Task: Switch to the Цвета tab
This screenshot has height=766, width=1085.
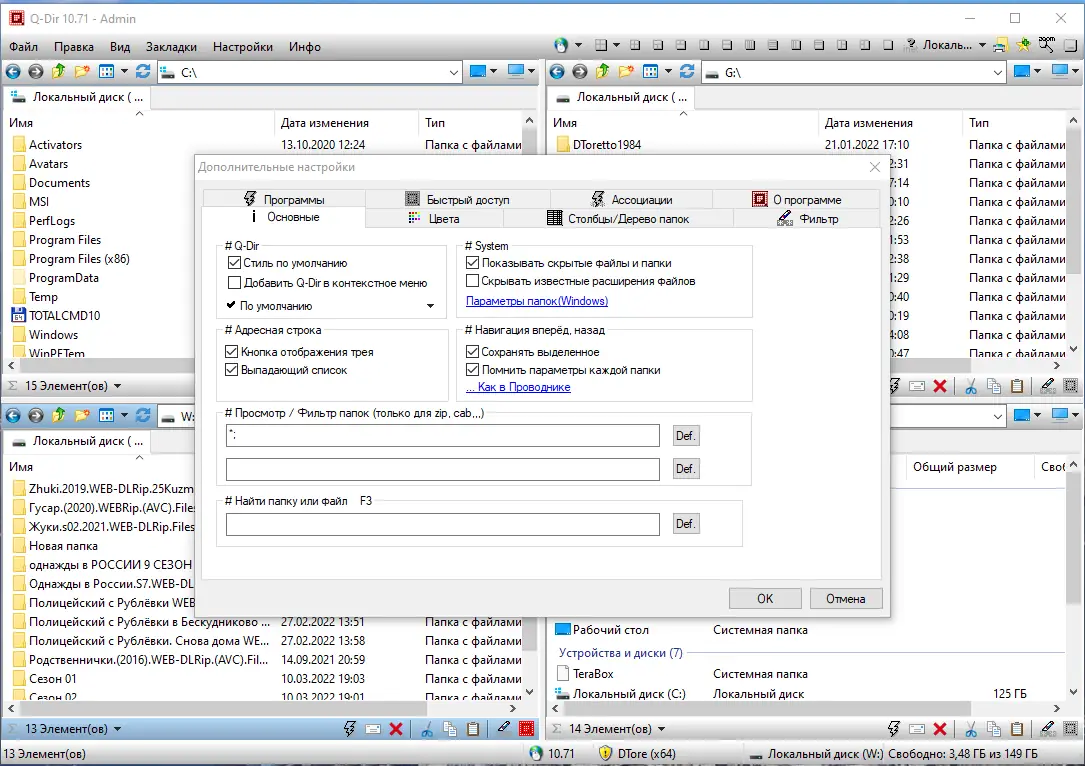Action: [x=434, y=219]
